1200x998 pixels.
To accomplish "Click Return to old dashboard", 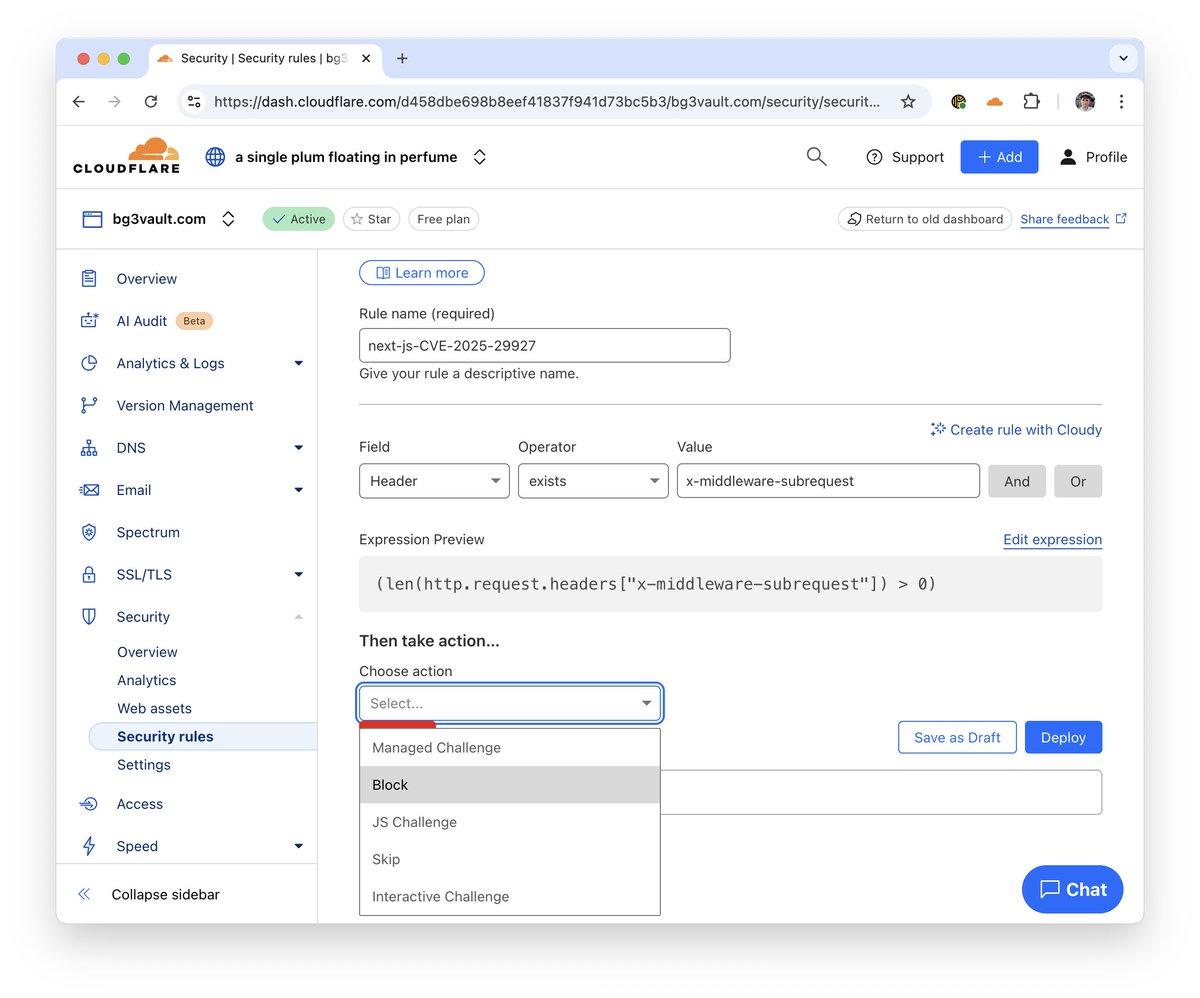I will pyautogui.click(x=925, y=219).
